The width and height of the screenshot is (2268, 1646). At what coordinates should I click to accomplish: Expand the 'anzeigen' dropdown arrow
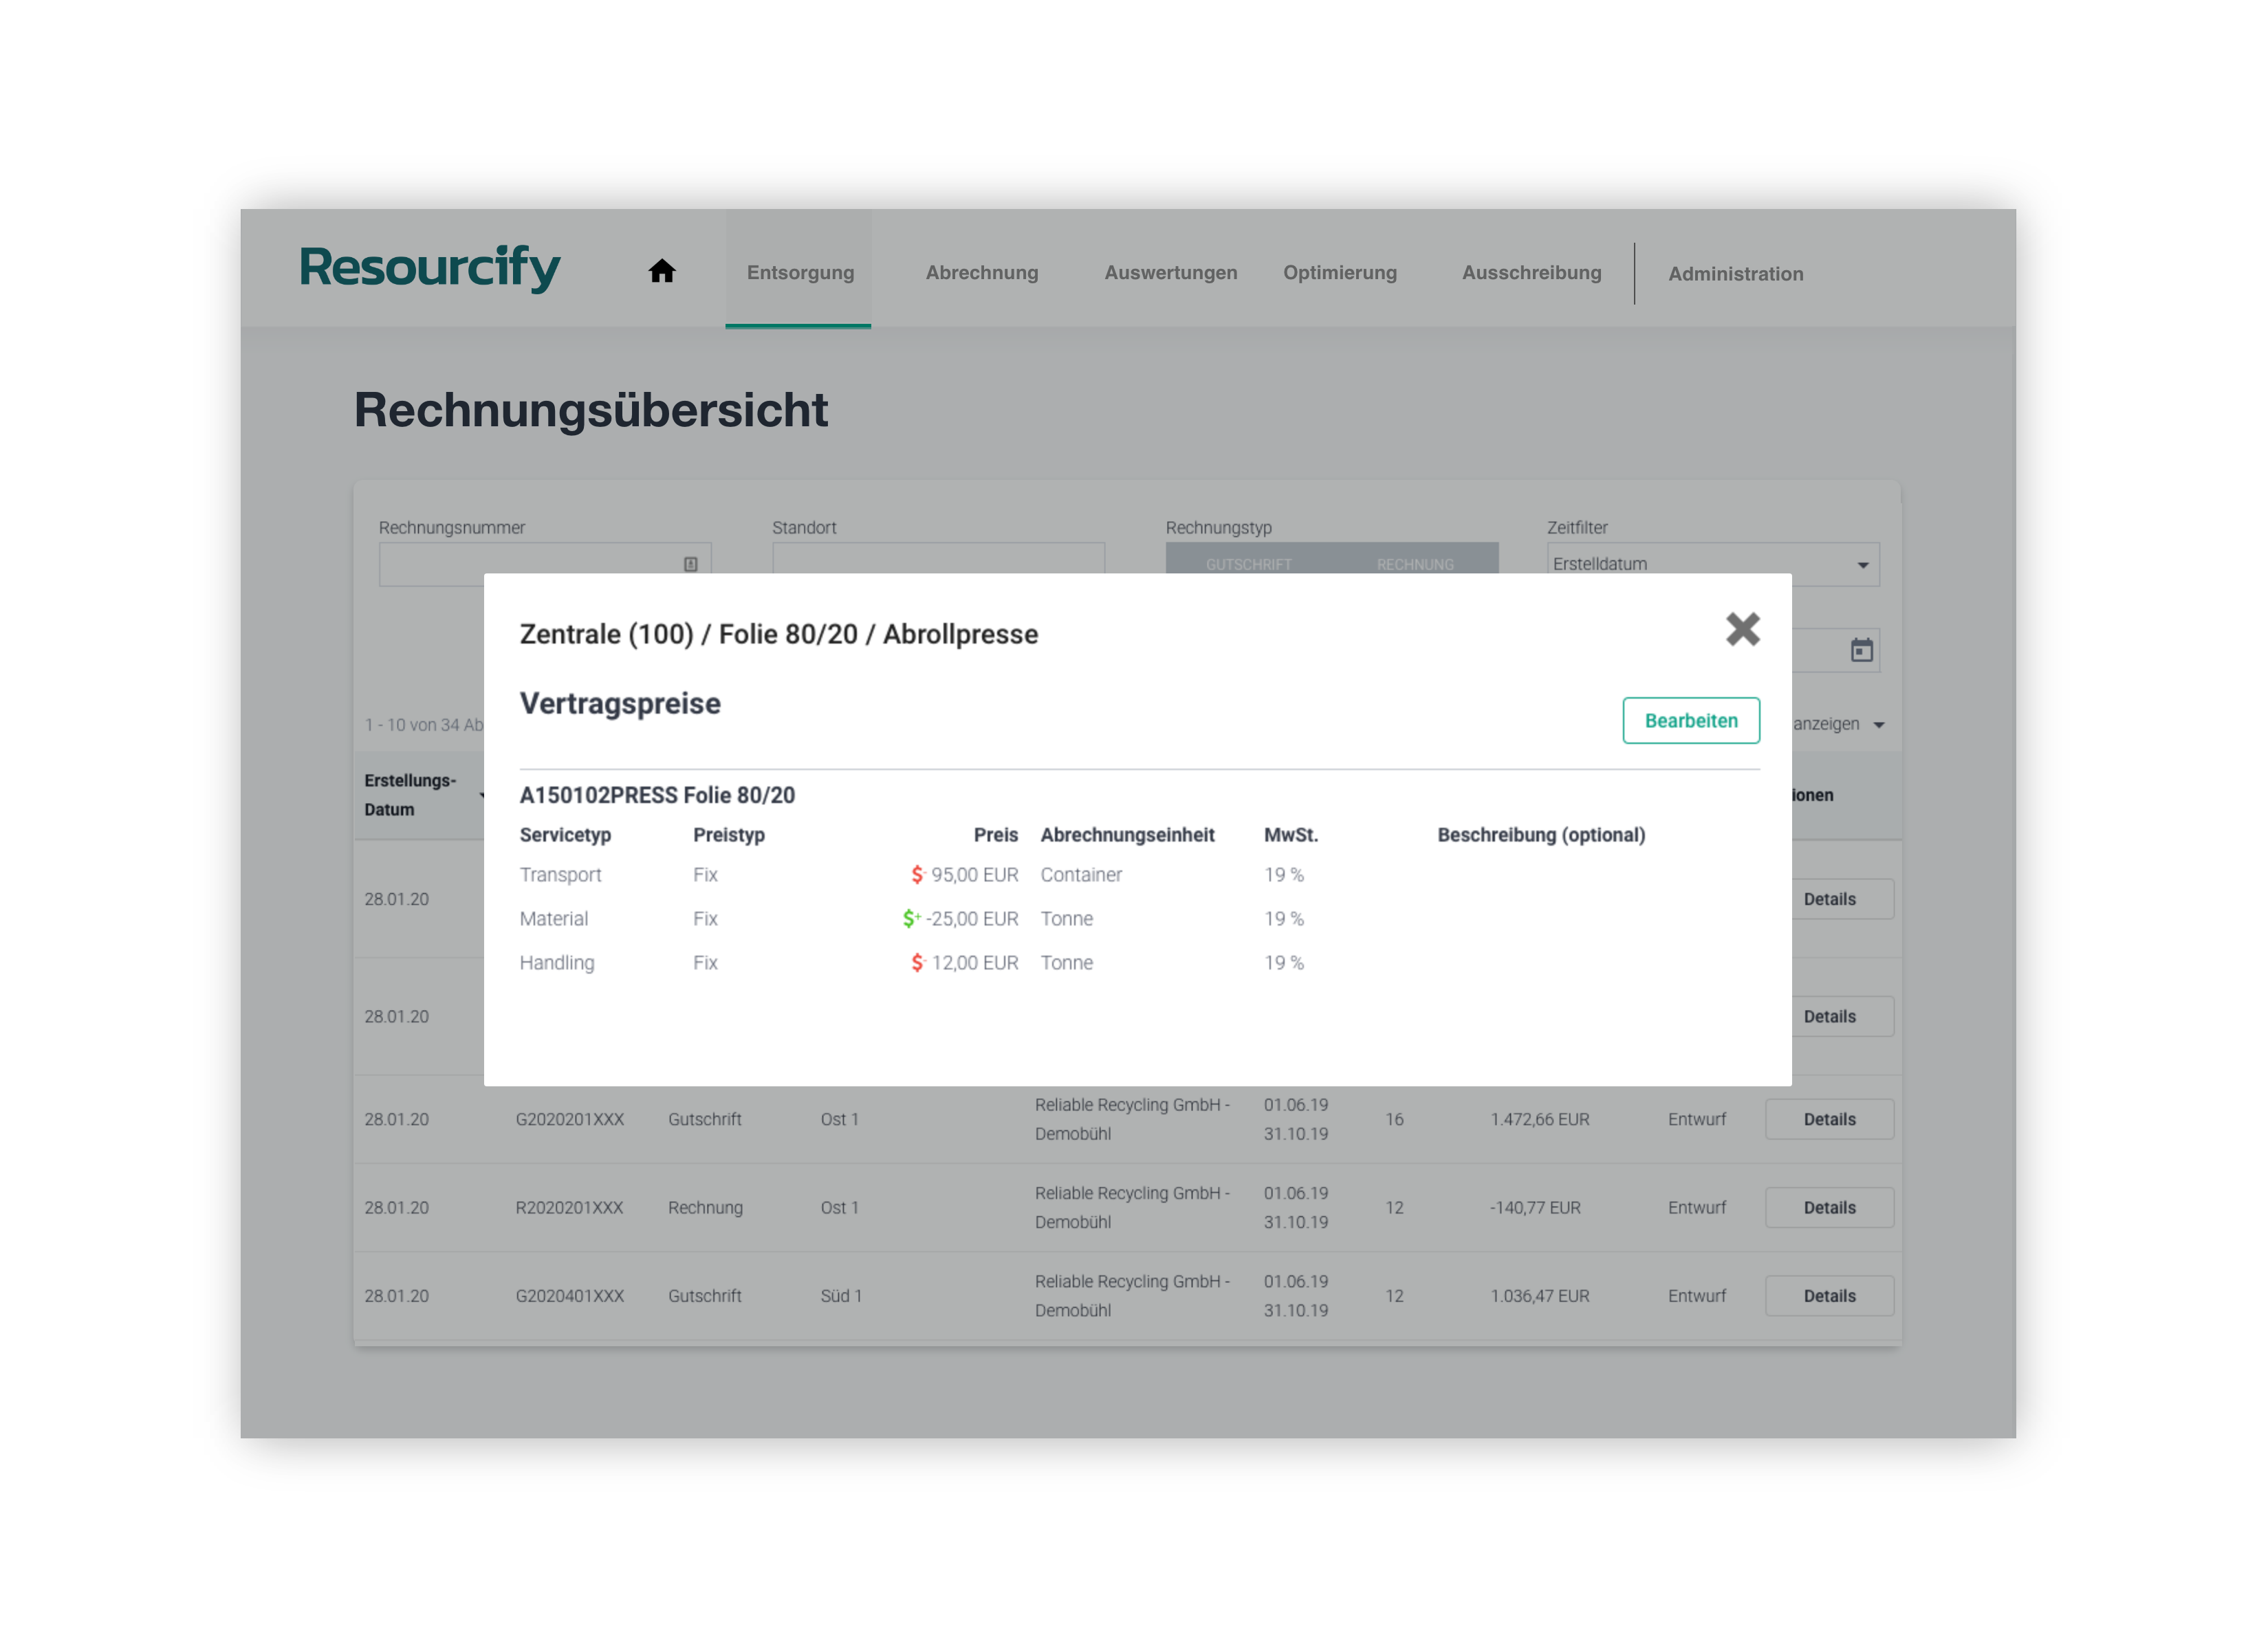(x=1879, y=725)
